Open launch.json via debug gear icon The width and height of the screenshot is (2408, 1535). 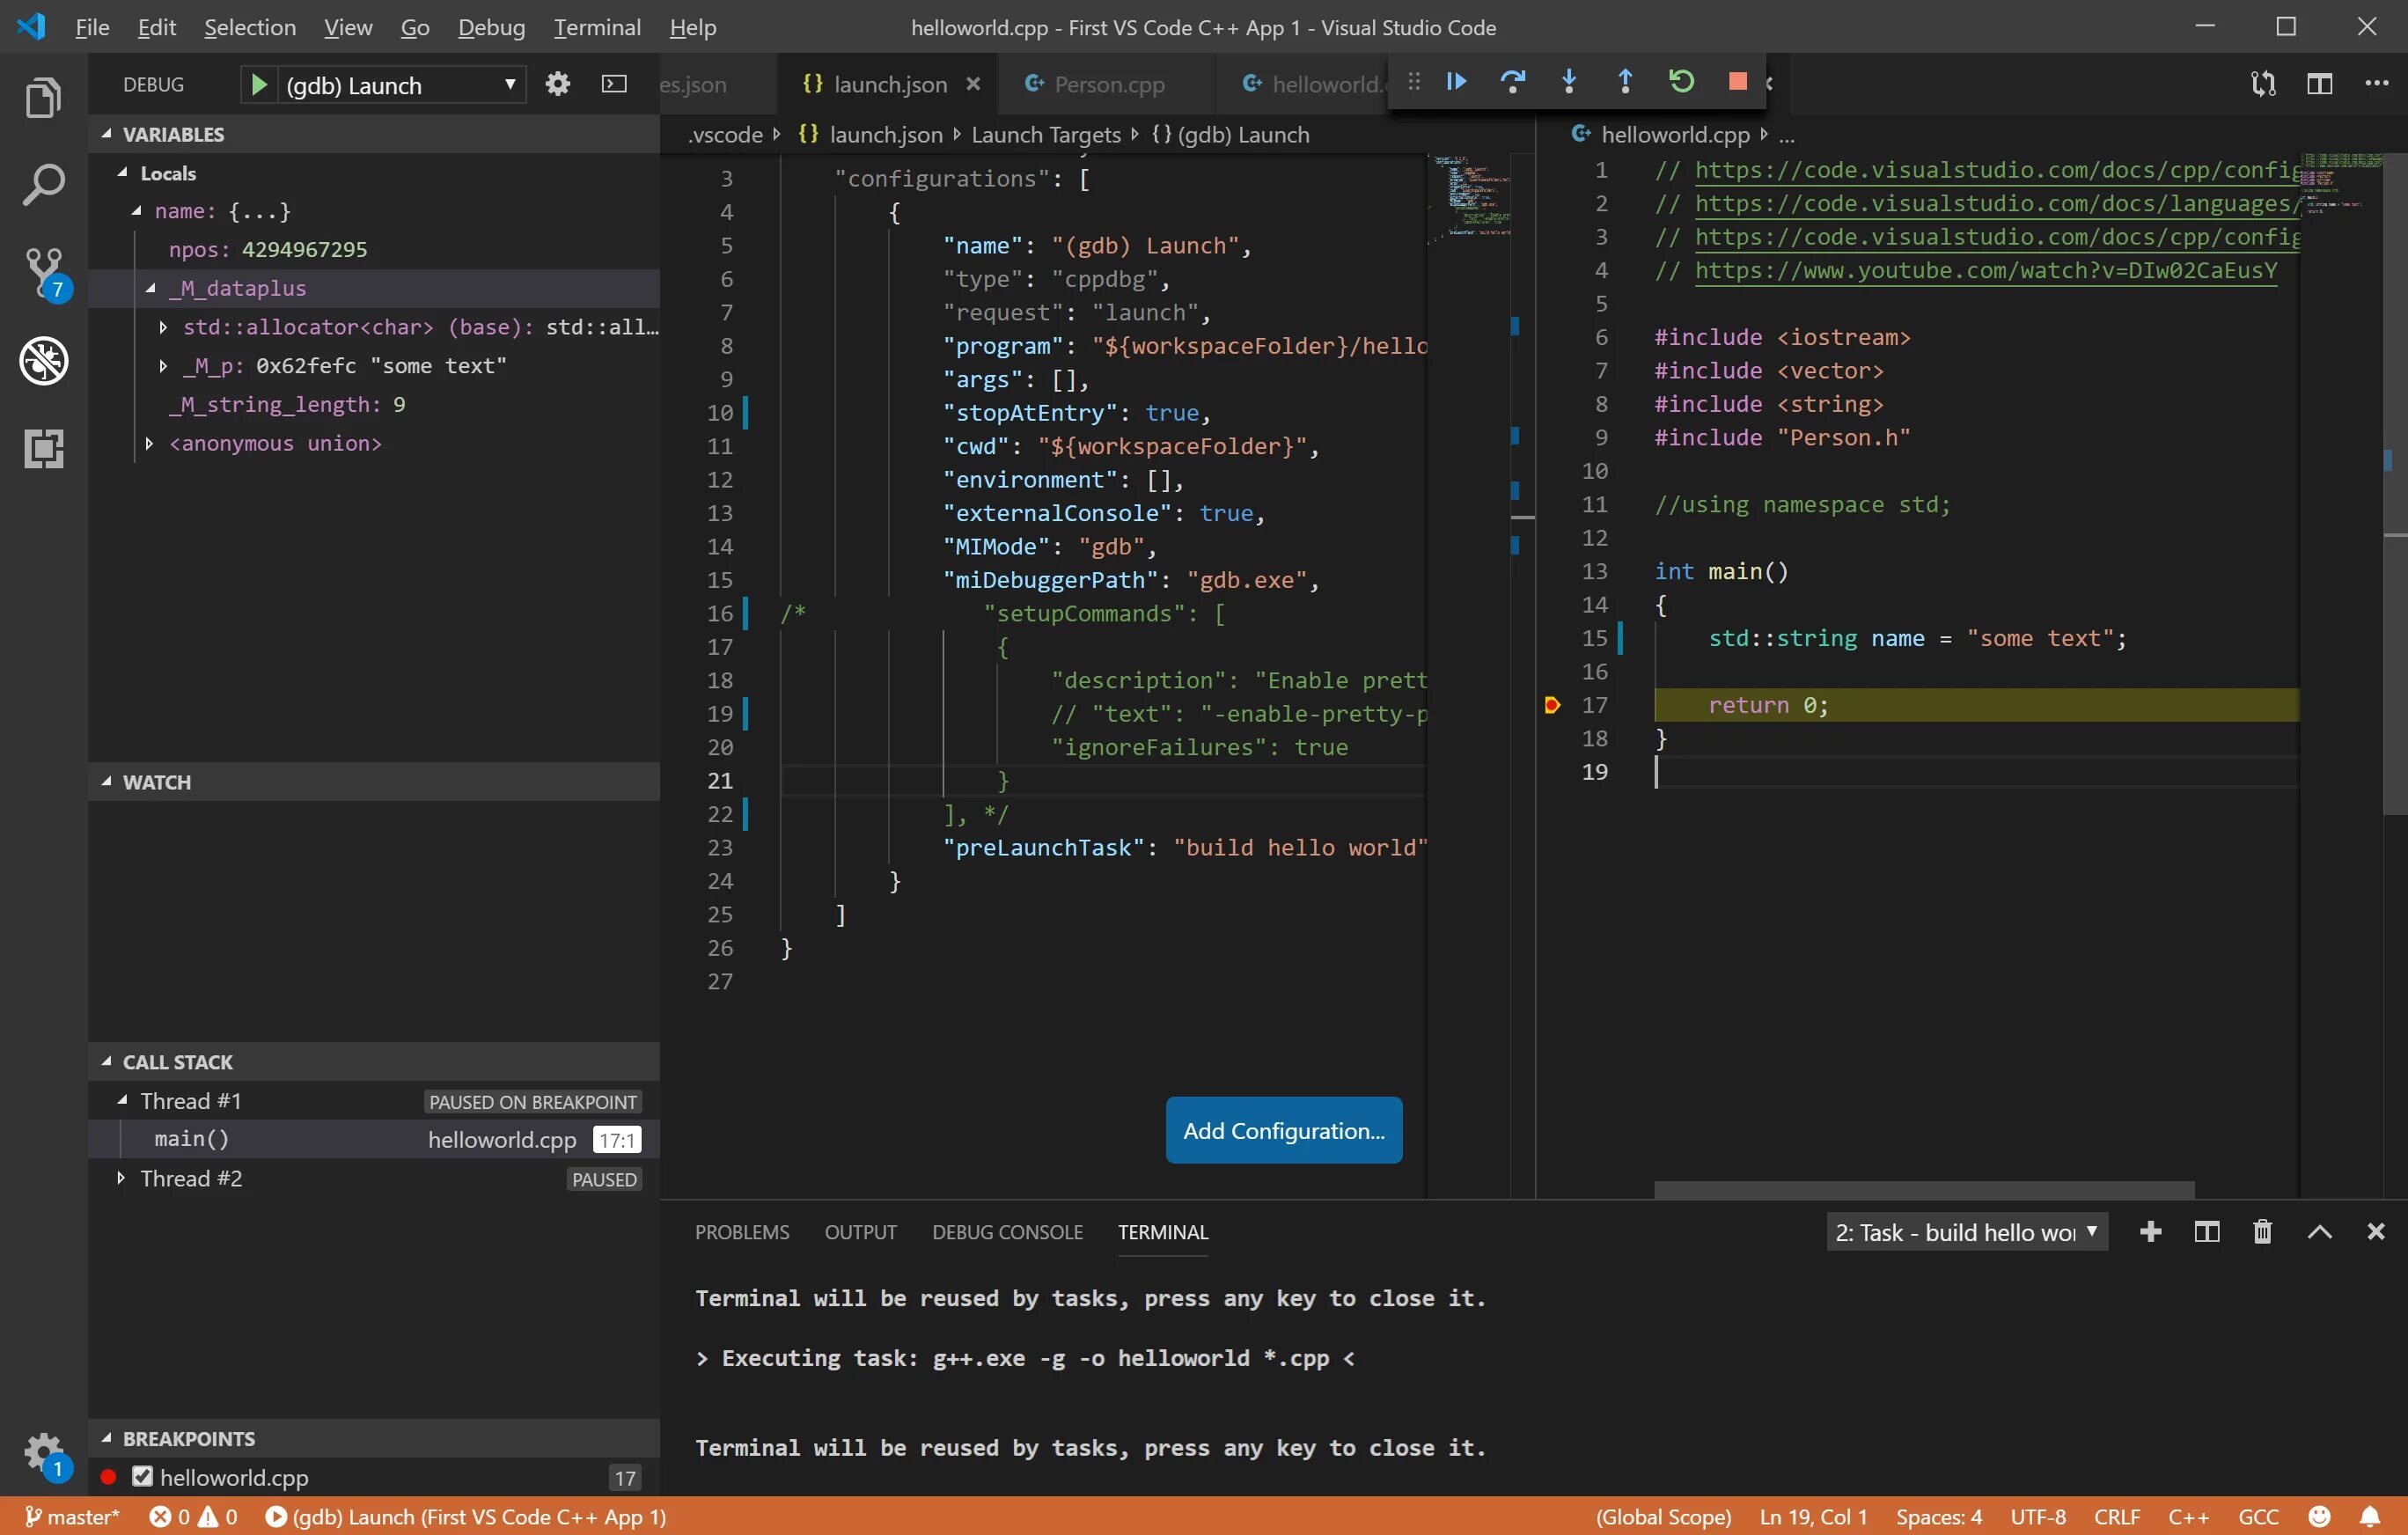coord(558,84)
